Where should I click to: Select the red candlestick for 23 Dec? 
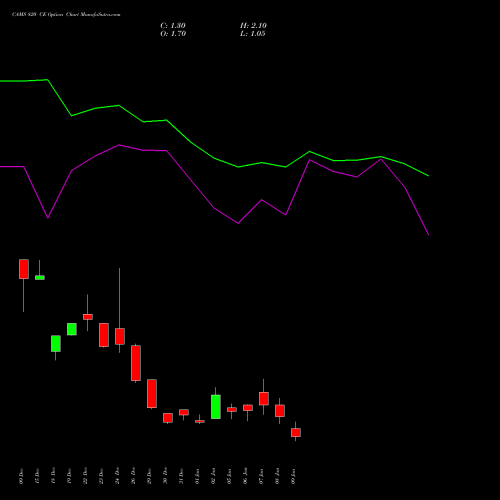104,335
